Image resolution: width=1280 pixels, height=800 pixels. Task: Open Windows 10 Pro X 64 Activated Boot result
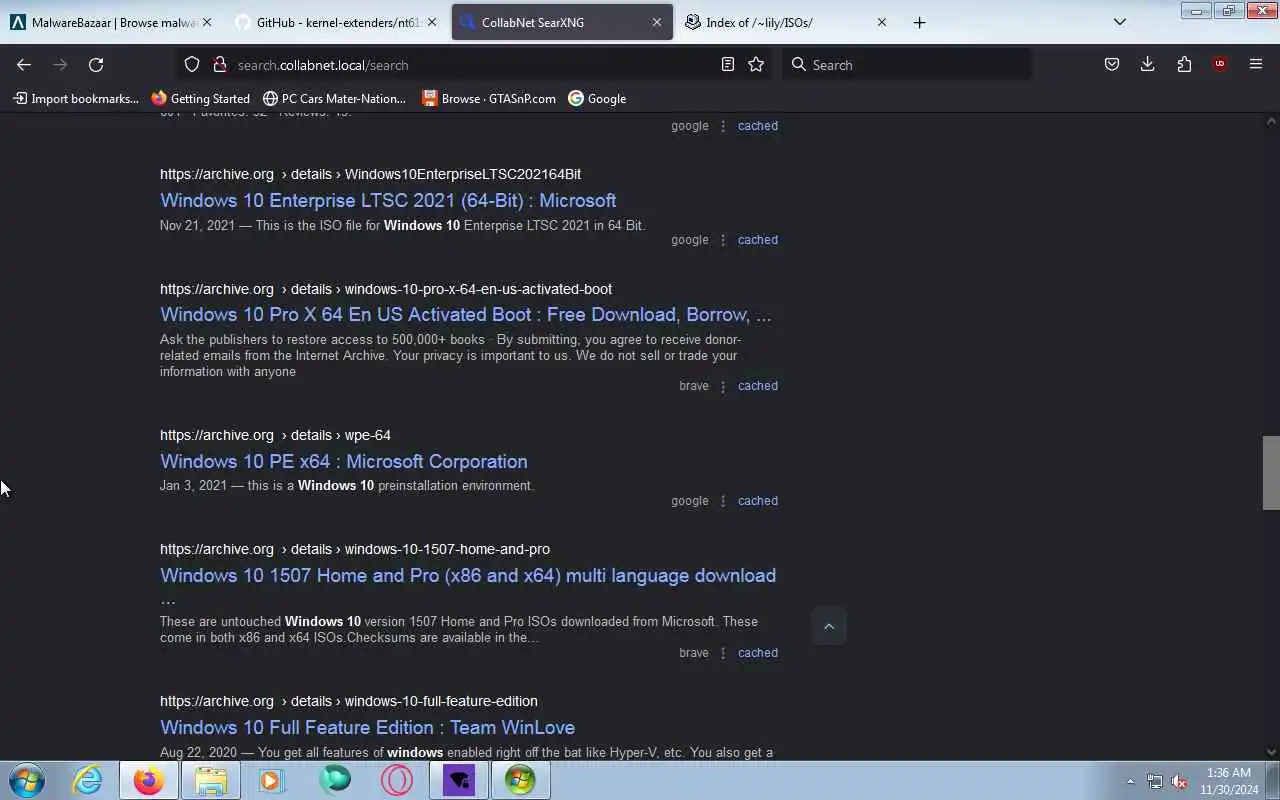[x=465, y=314]
